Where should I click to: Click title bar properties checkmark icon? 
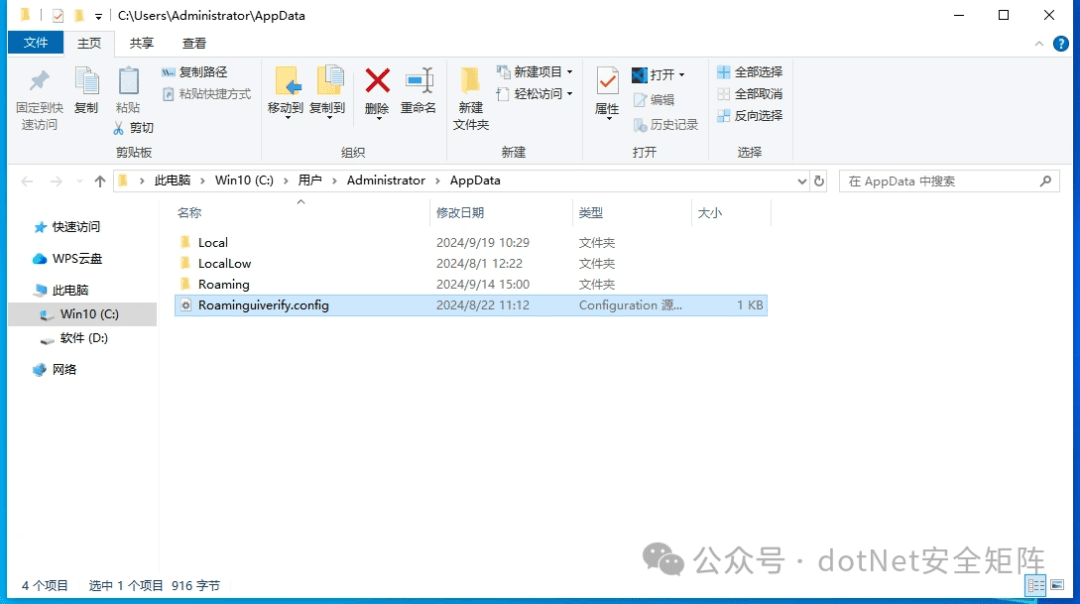[58, 15]
